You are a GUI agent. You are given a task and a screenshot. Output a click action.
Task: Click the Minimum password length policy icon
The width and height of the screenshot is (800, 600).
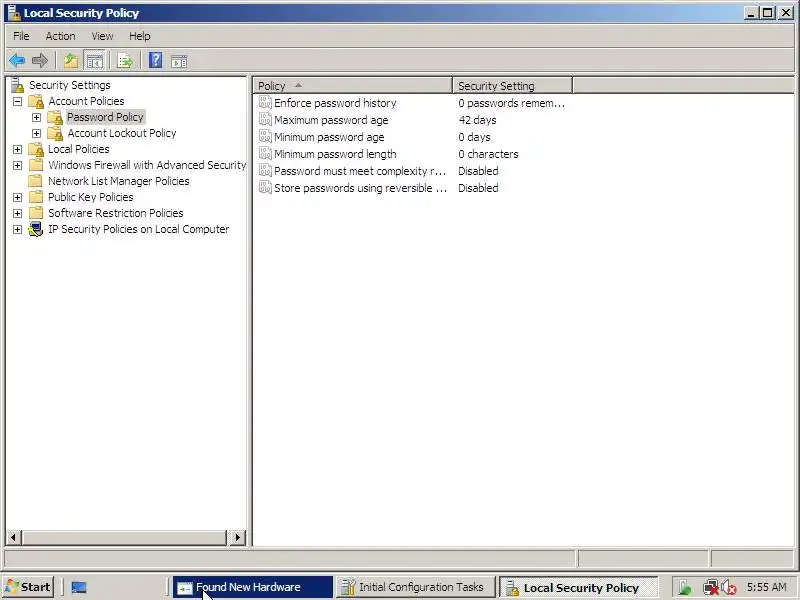click(265, 154)
